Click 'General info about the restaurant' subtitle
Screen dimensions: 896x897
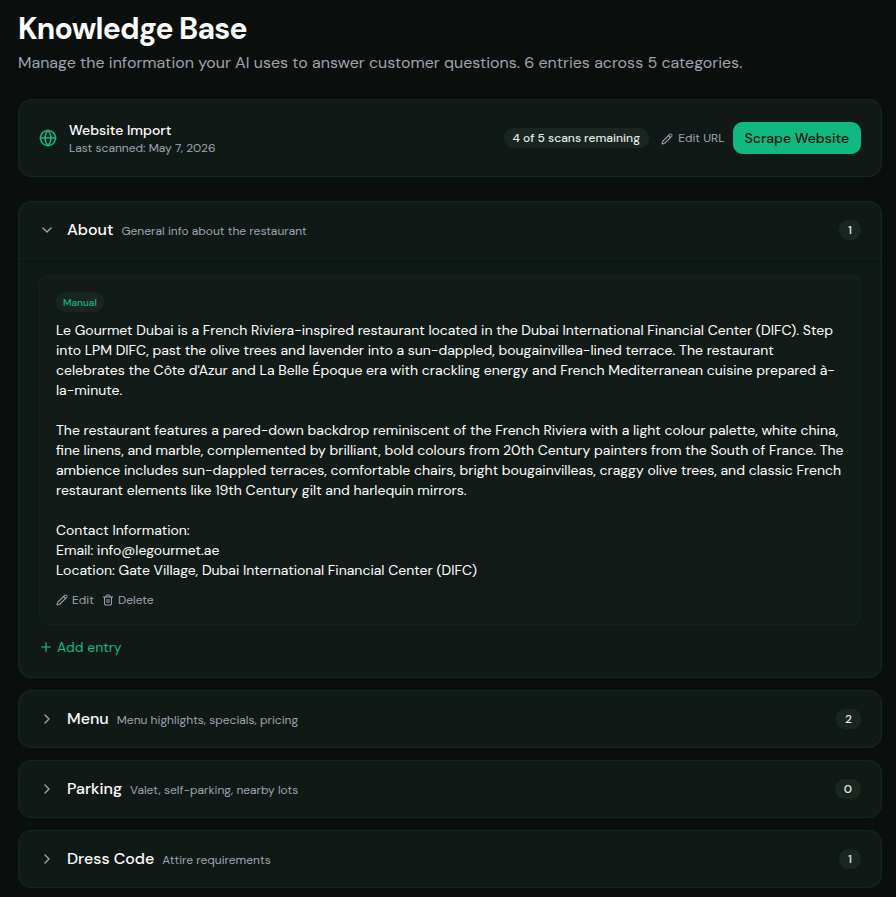pos(214,231)
